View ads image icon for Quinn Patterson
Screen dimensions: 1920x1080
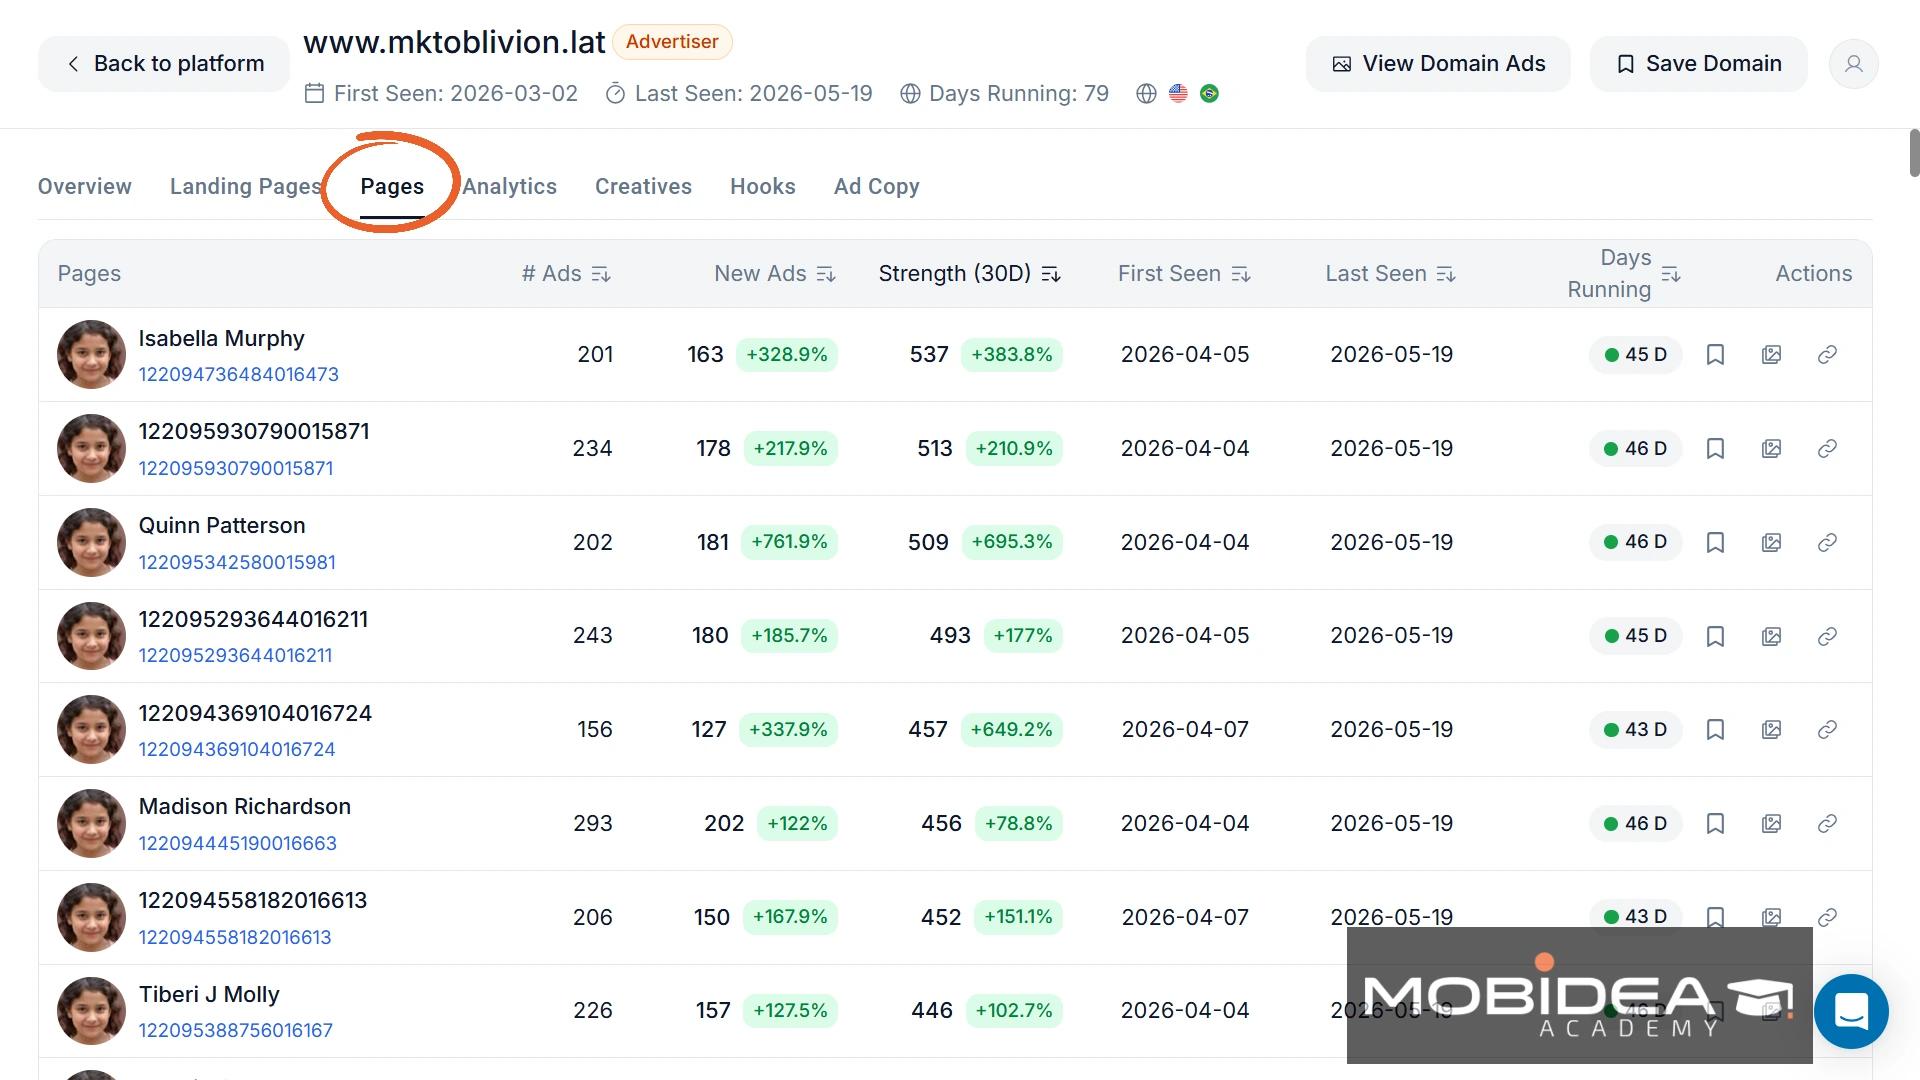1771,542
